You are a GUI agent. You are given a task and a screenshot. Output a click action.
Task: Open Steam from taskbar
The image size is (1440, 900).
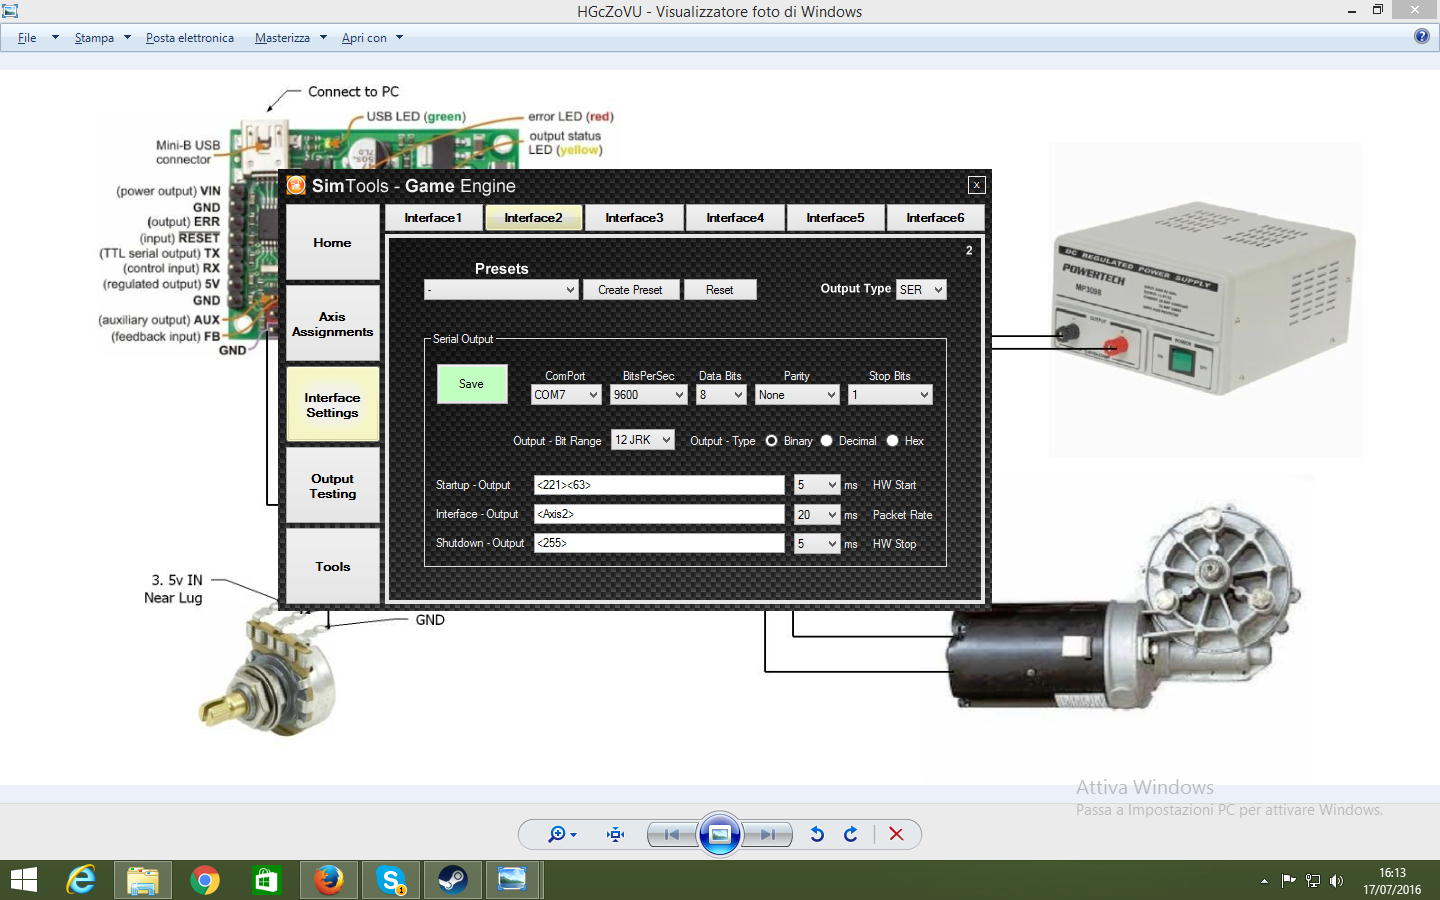point(452,880)
